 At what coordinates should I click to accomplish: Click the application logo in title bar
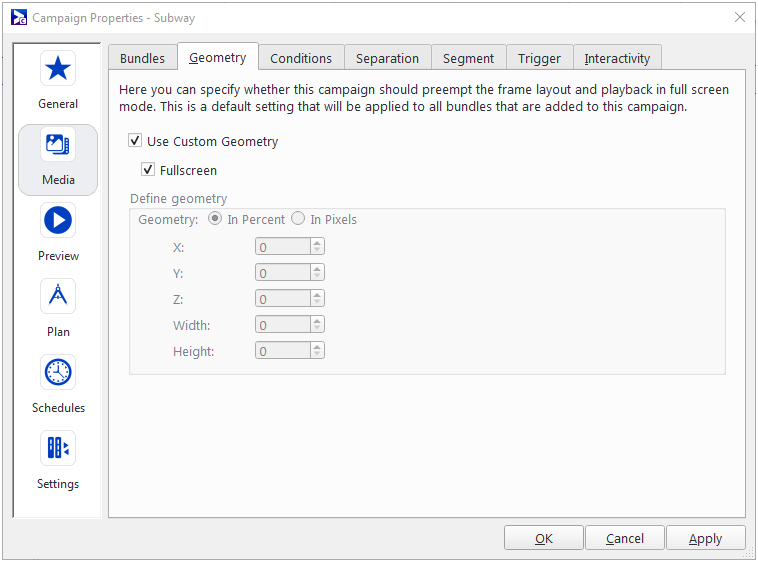(x=18, y=18)
